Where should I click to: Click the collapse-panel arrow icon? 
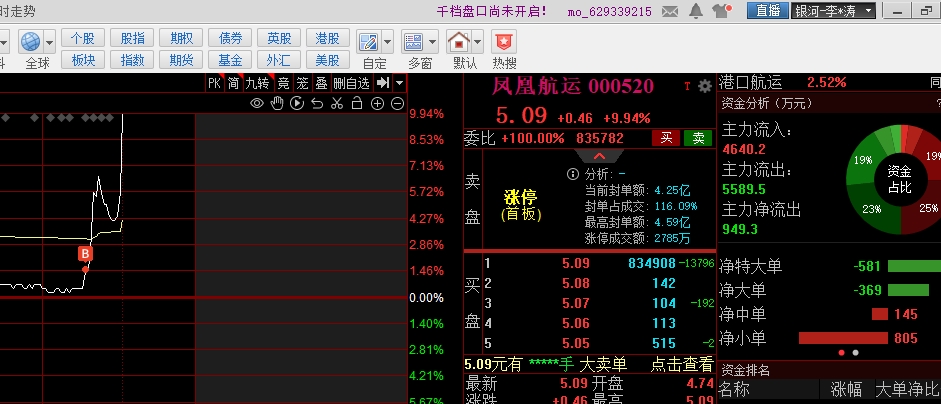coord(383,83)
